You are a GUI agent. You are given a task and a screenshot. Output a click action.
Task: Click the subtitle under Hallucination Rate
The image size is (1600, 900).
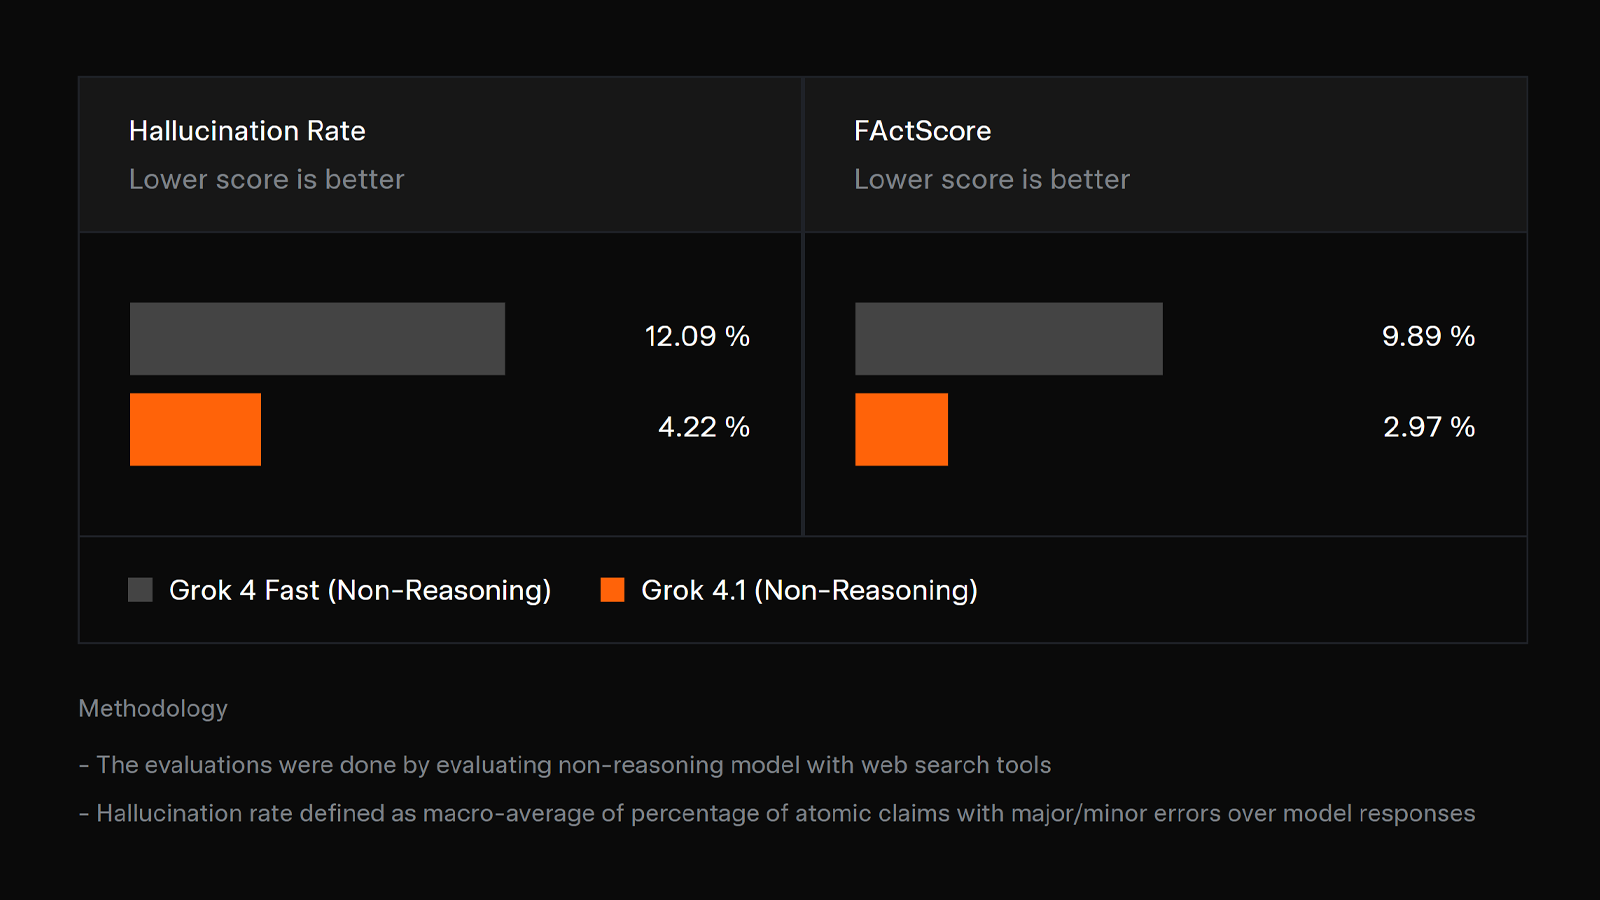266,179
